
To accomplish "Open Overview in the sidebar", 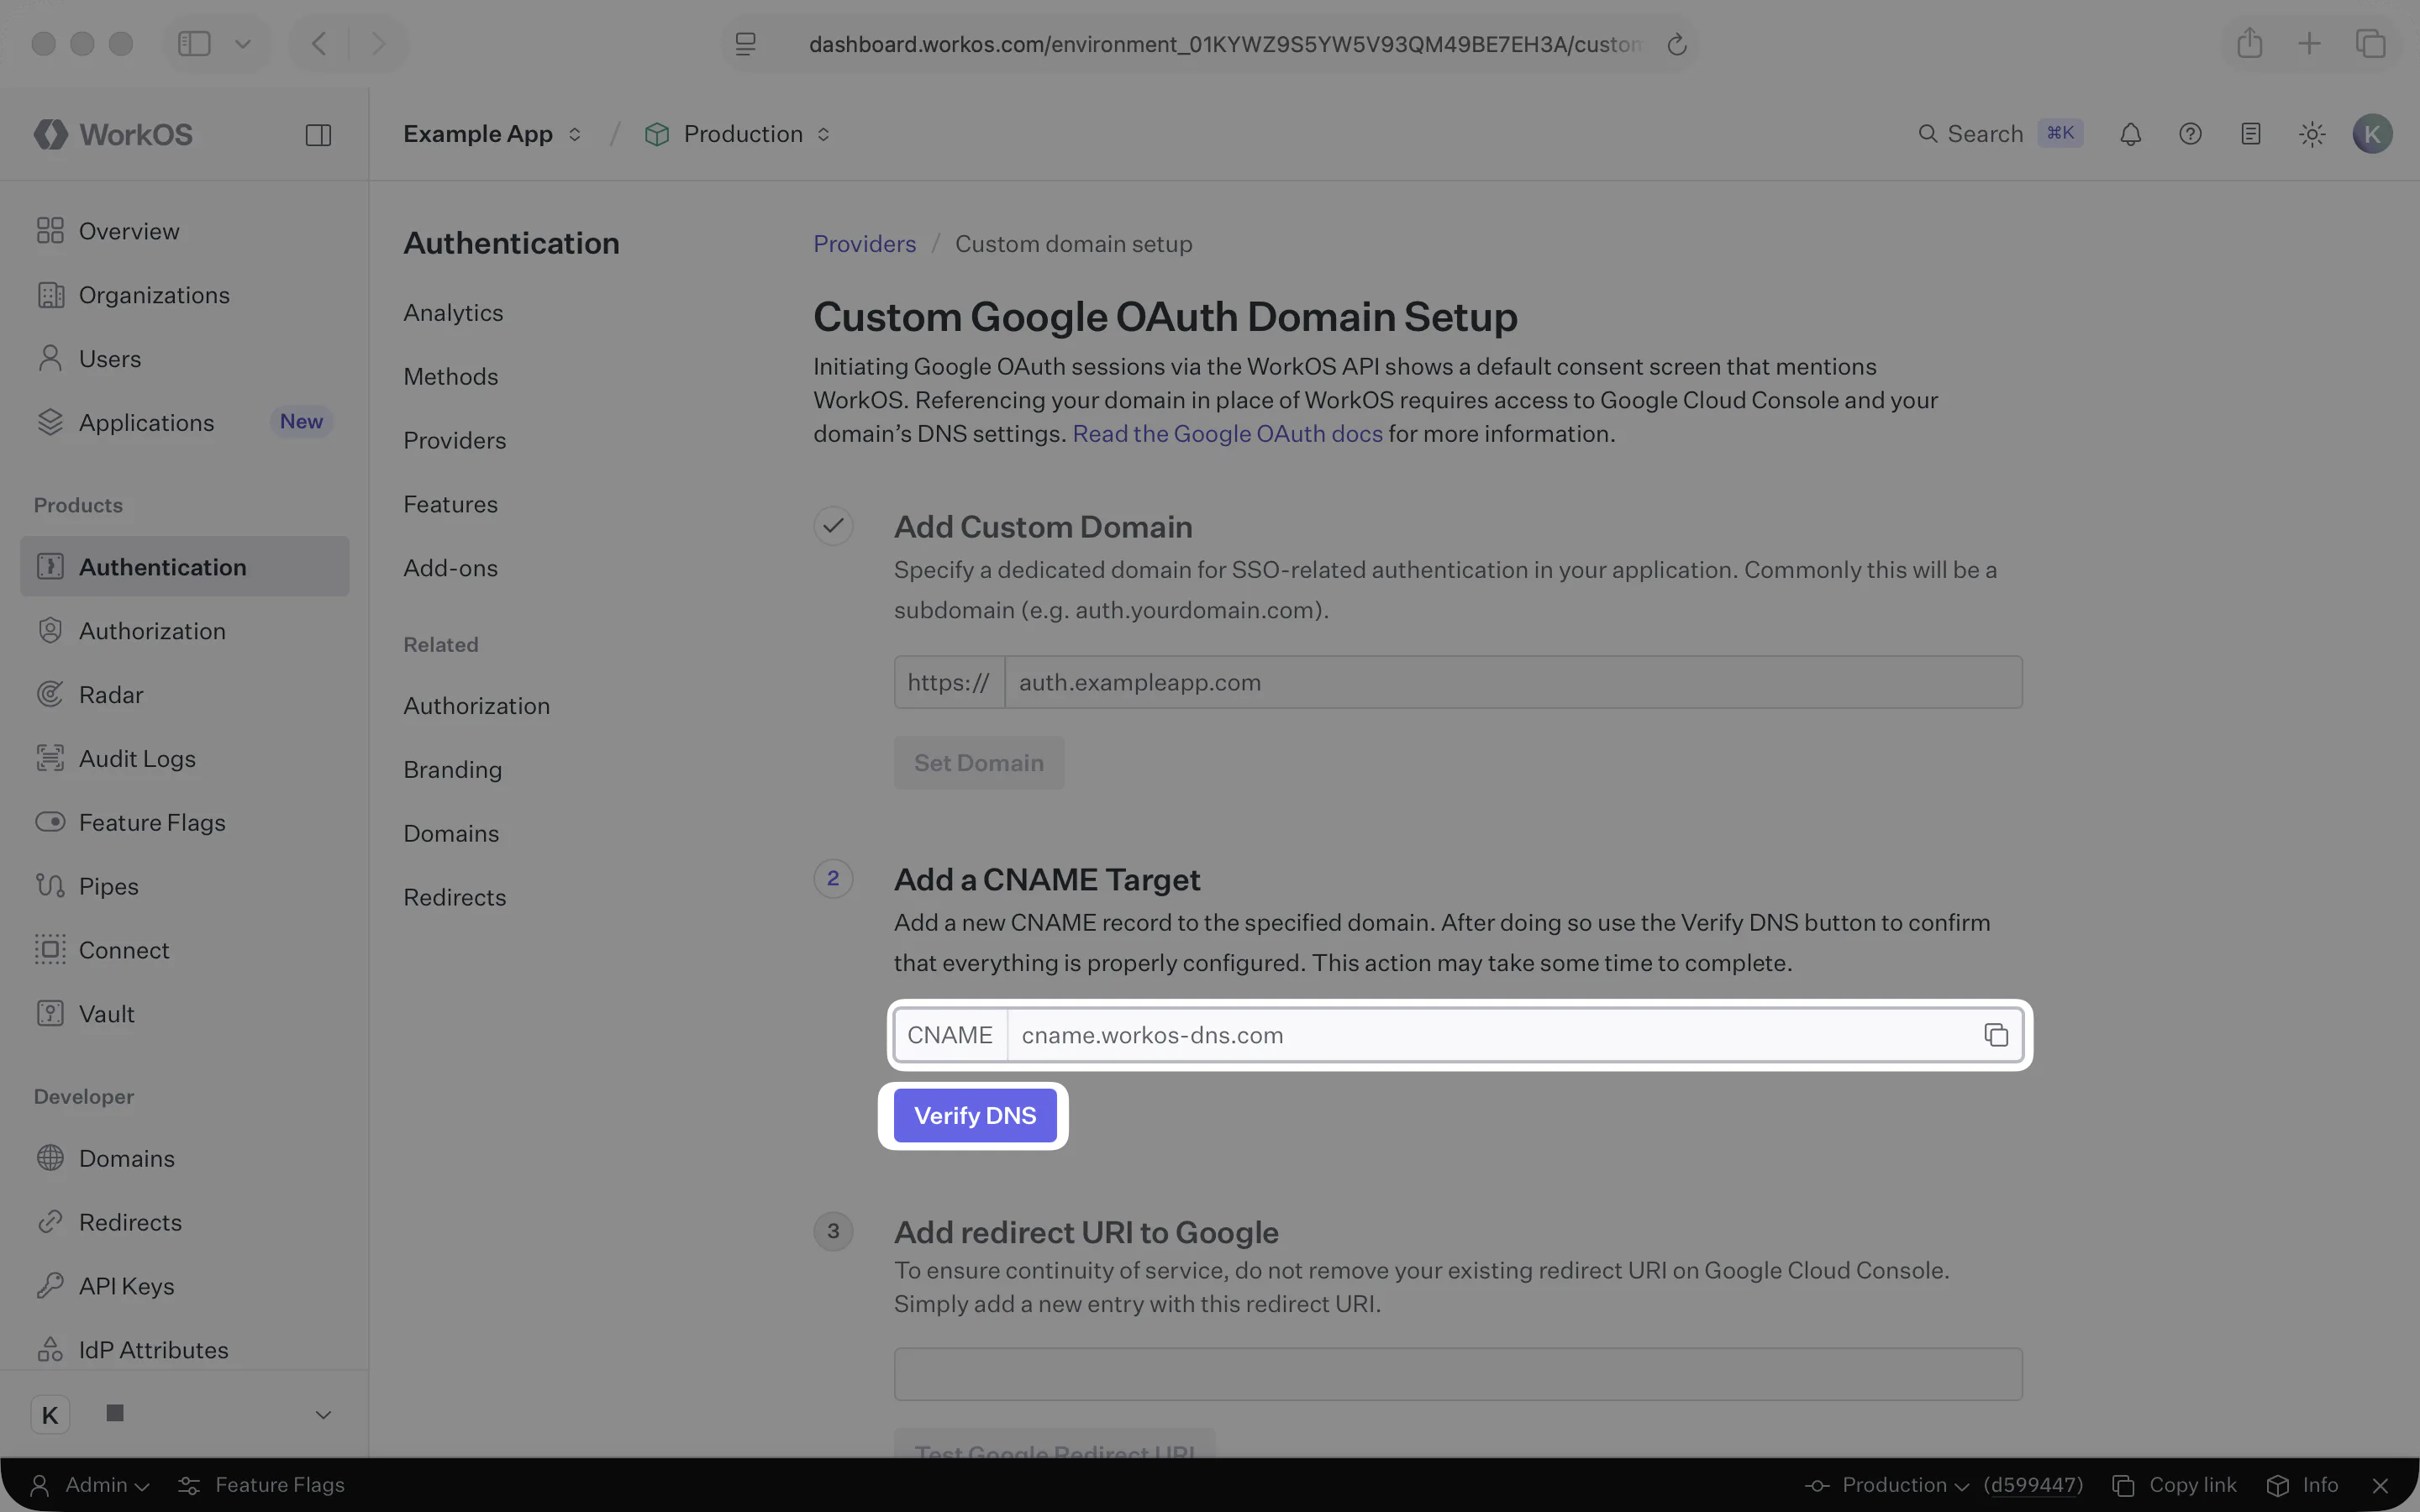I will [x=185, y=231].
